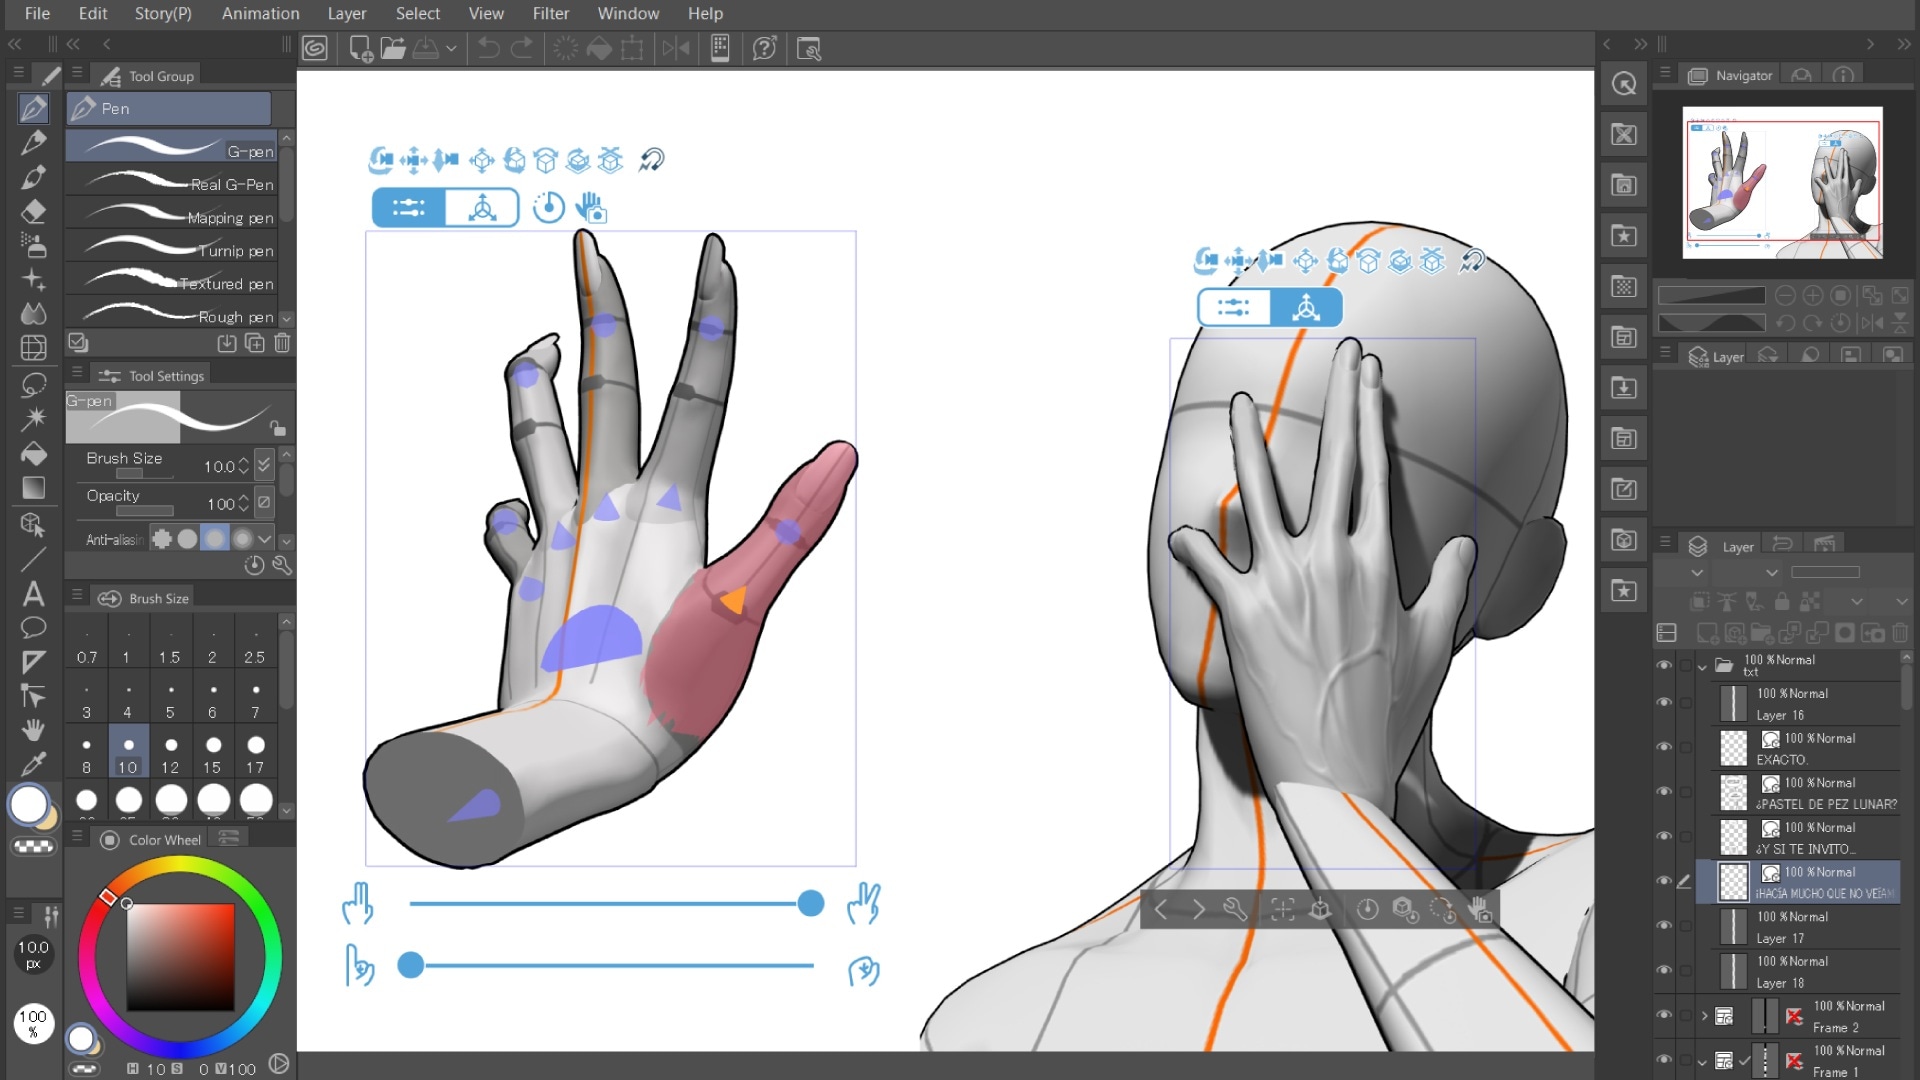Select the Real G-Pen sub tool
This screenshot has width=1920, height=1080.
pyautogui.click(x=172, y=184)
